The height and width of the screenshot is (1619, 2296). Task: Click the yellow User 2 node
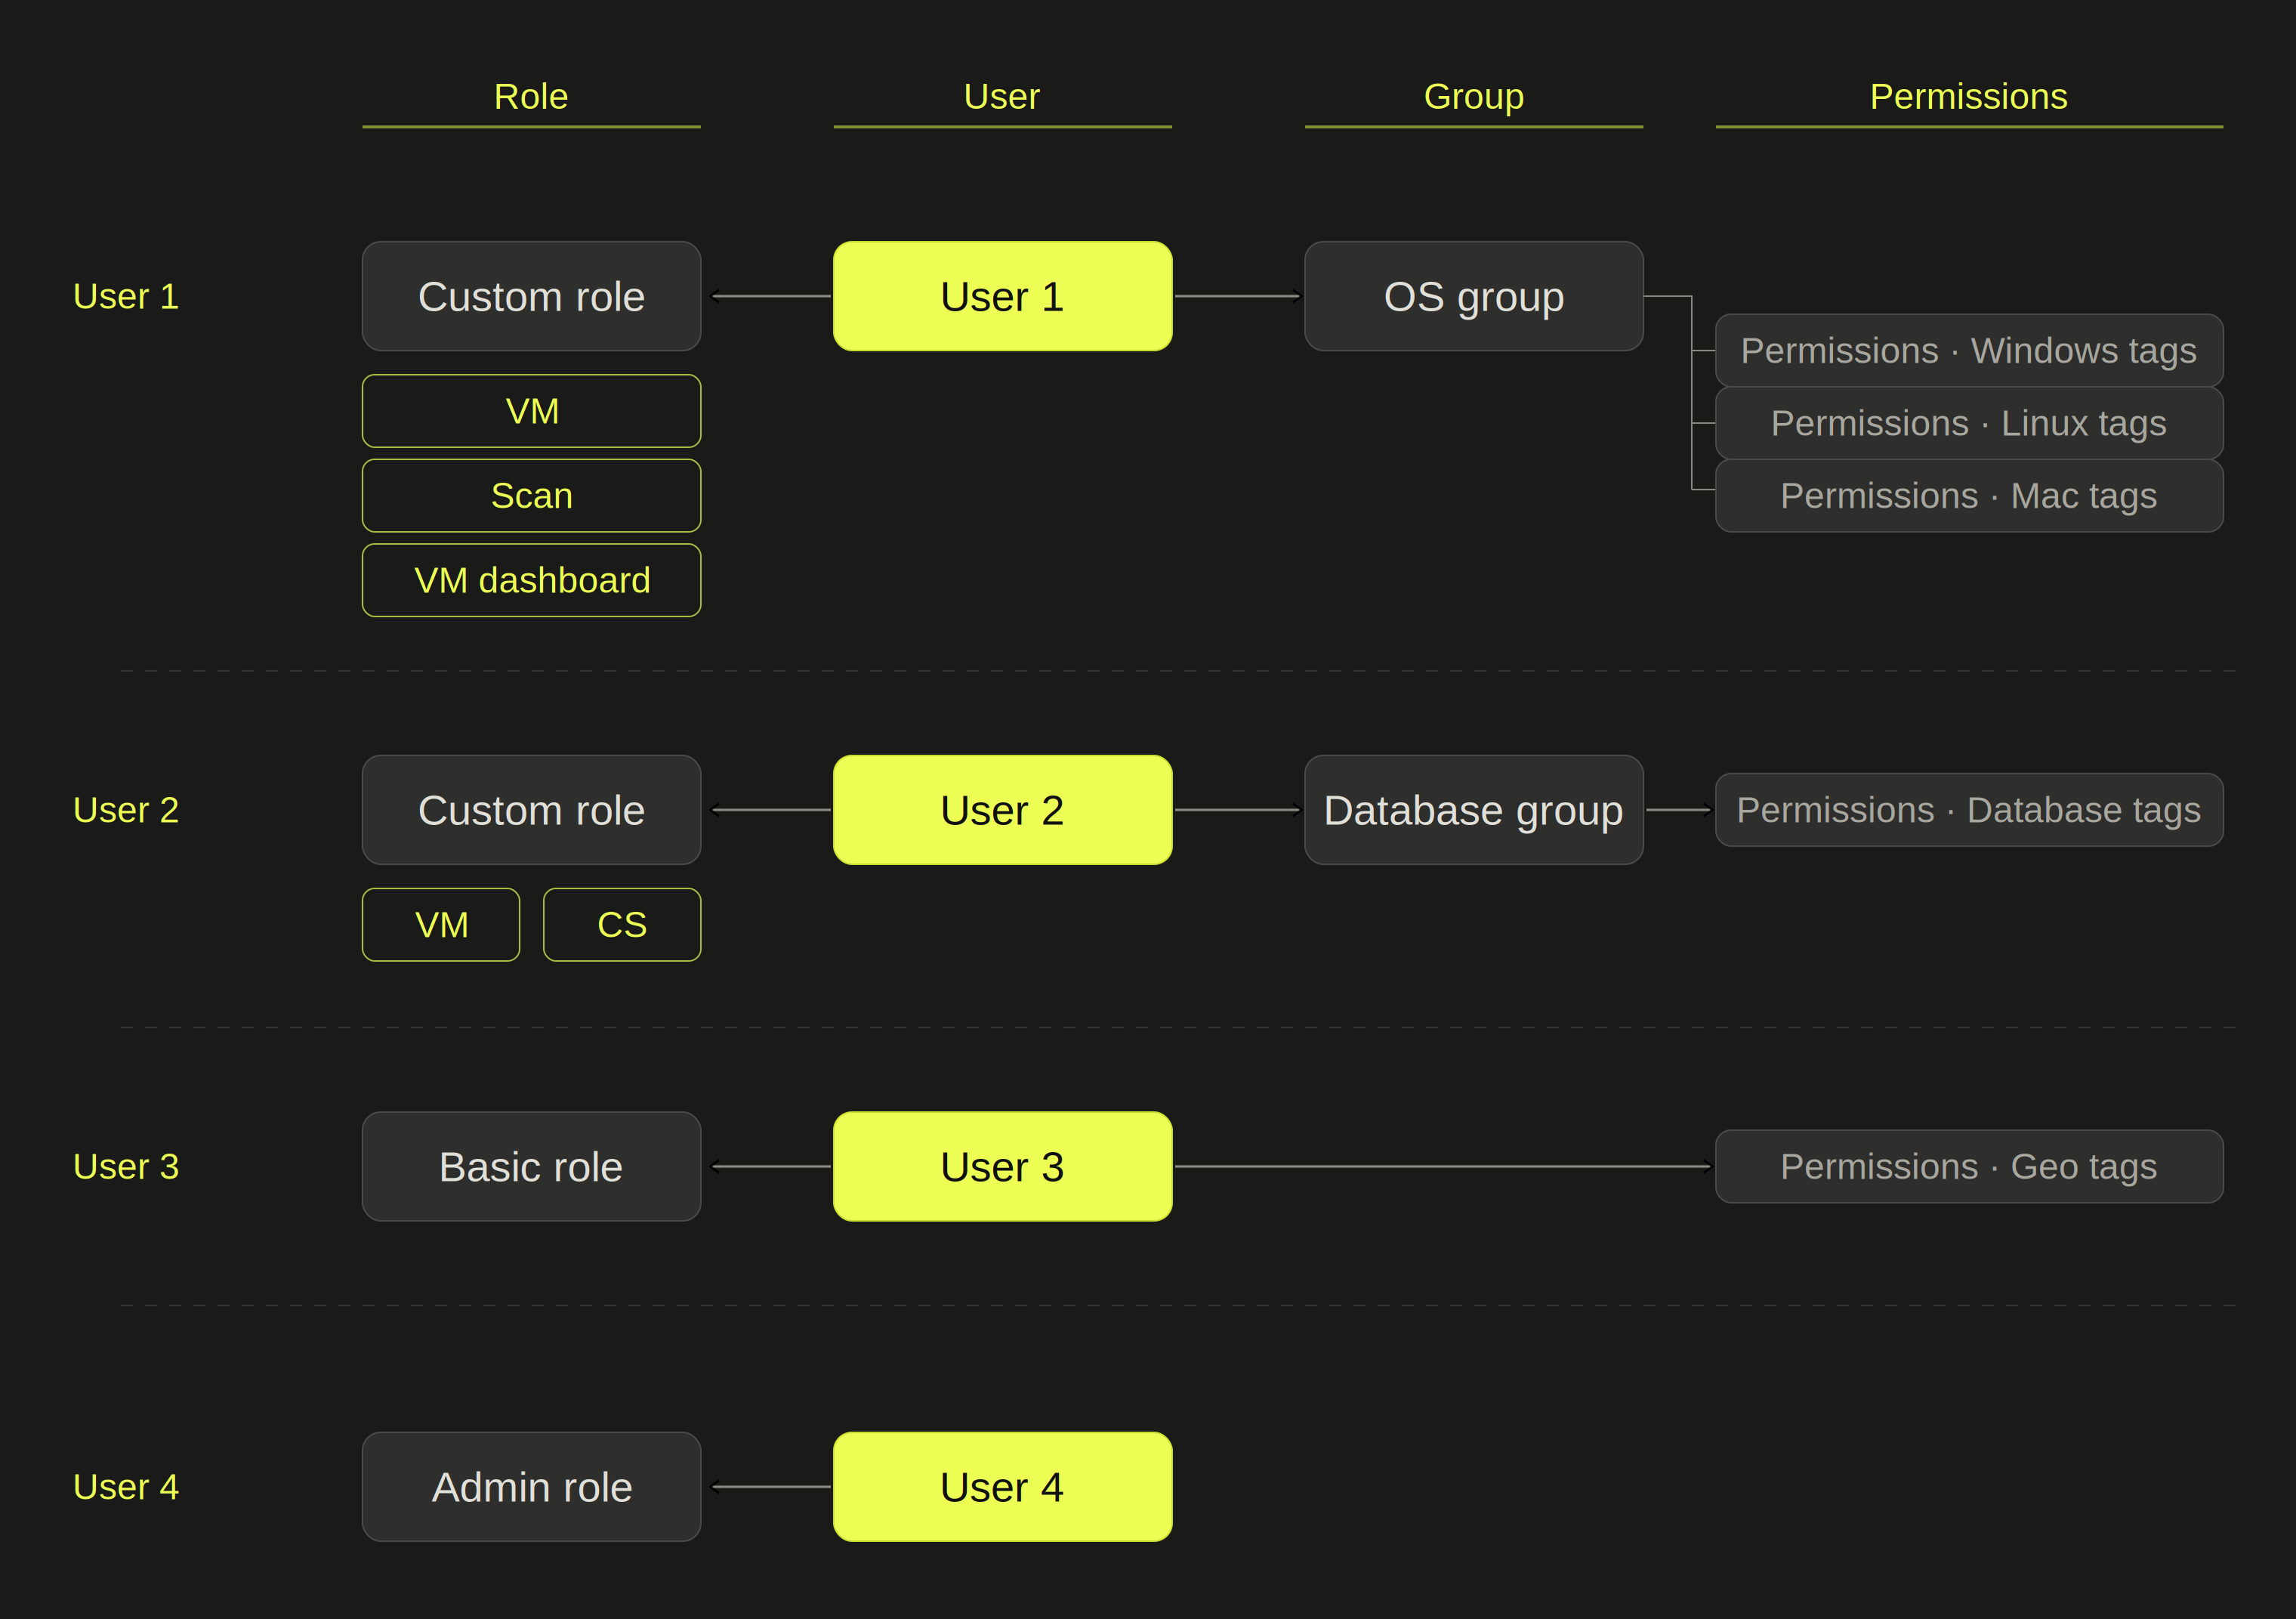(1003, 810)
